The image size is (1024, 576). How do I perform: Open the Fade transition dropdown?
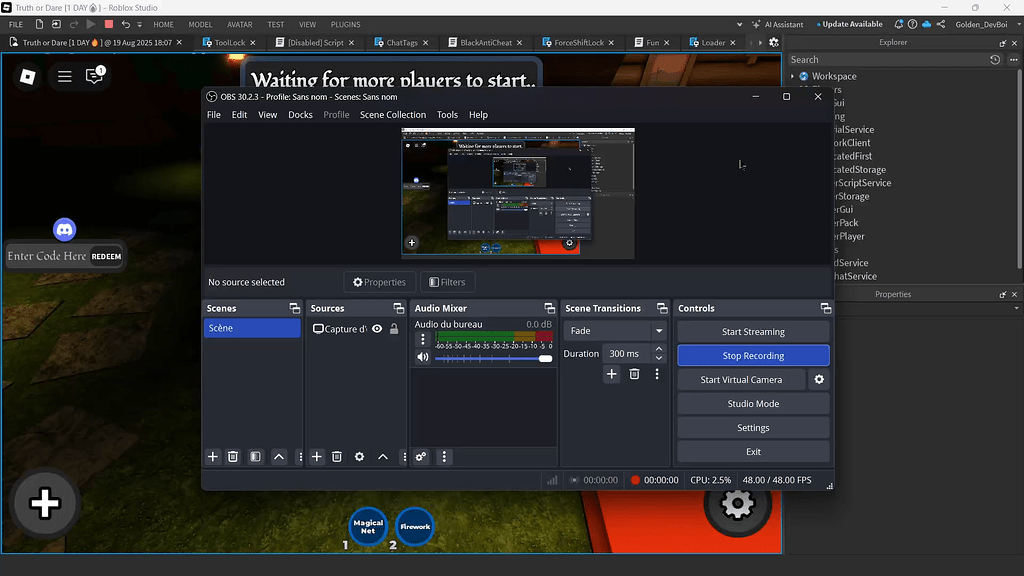pos(614,330)
